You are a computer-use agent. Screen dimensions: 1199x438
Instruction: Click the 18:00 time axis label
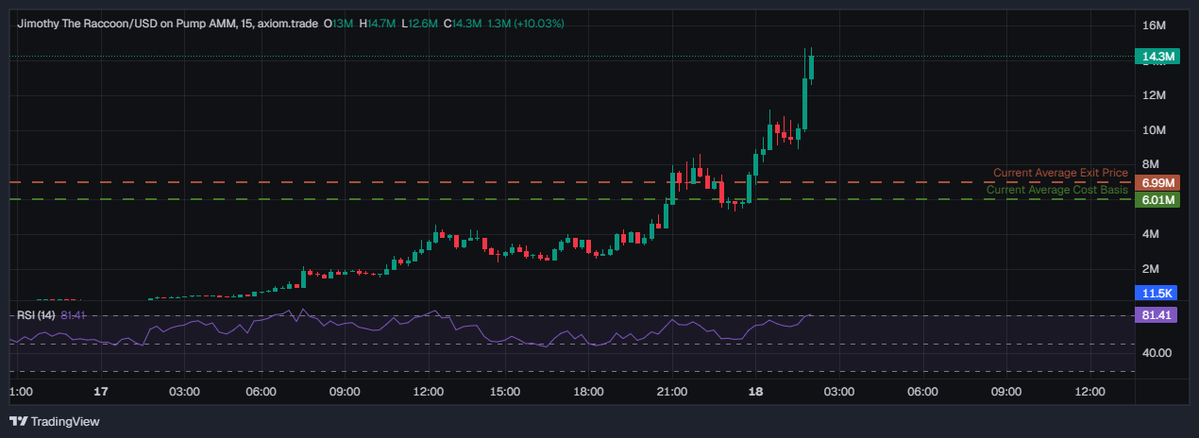pyautogui.click(x=588, y=391)
